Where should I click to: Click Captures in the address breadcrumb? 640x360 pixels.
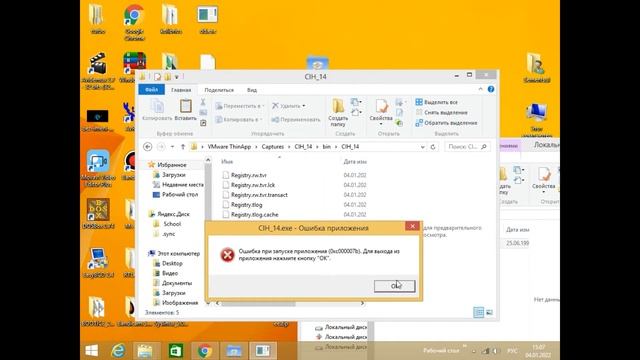pyautogui.click(x=273, y=147)
